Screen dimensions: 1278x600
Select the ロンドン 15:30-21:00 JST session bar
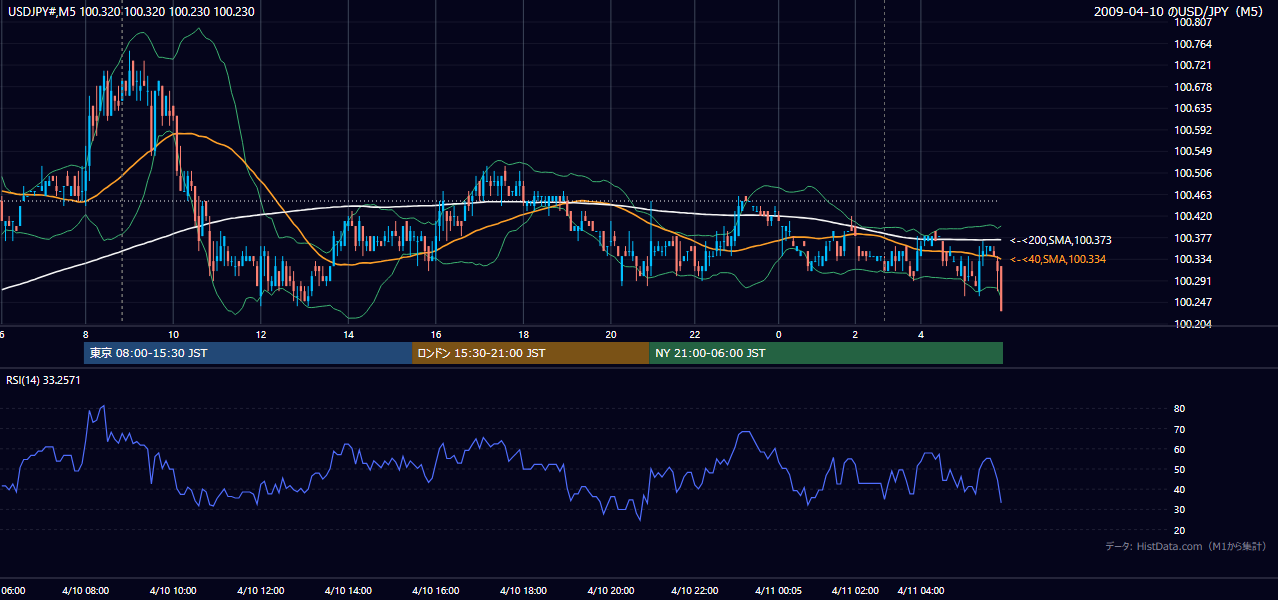tap(530, 353)
